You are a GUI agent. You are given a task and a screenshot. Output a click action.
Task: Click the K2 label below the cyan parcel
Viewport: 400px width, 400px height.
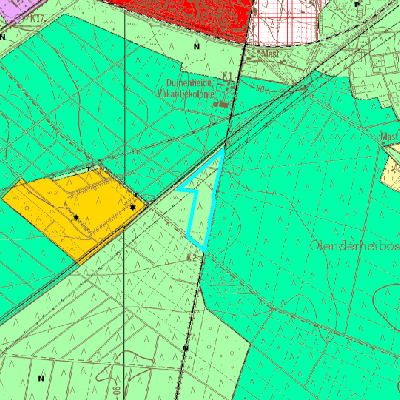(190, 256)
